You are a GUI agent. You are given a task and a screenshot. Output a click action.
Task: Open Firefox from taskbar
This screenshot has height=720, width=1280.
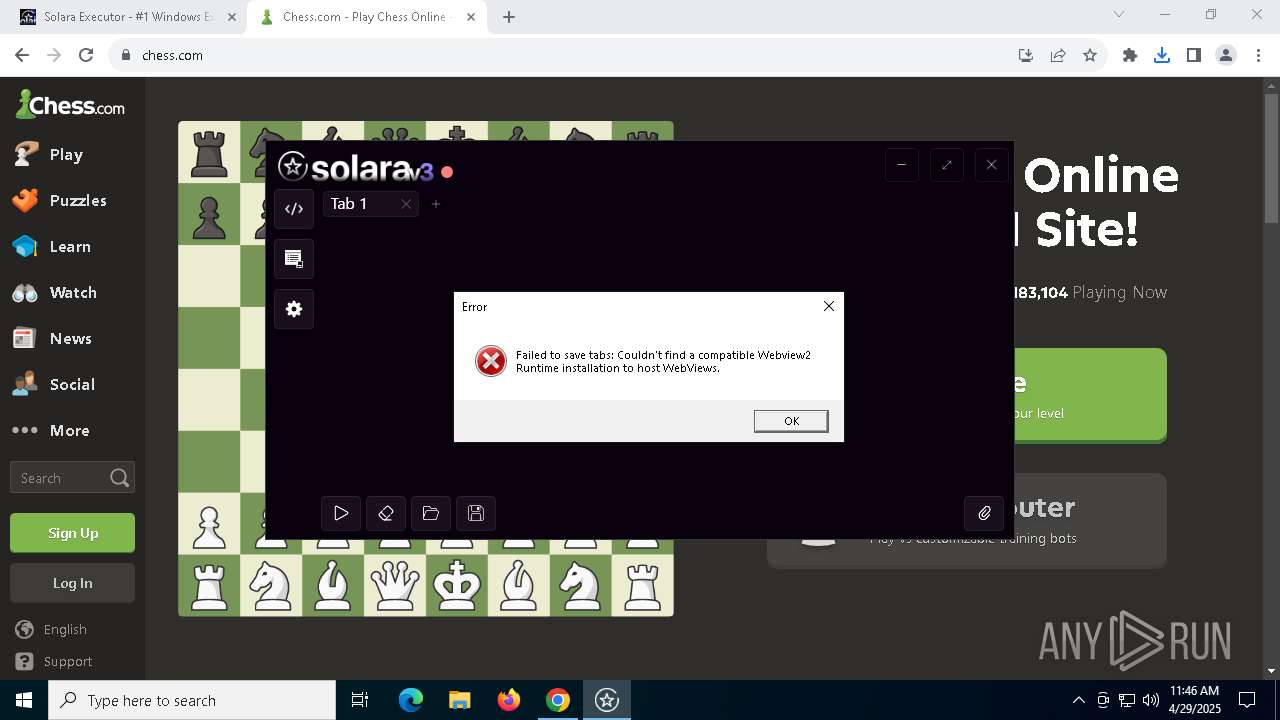[x=509, y=700]
